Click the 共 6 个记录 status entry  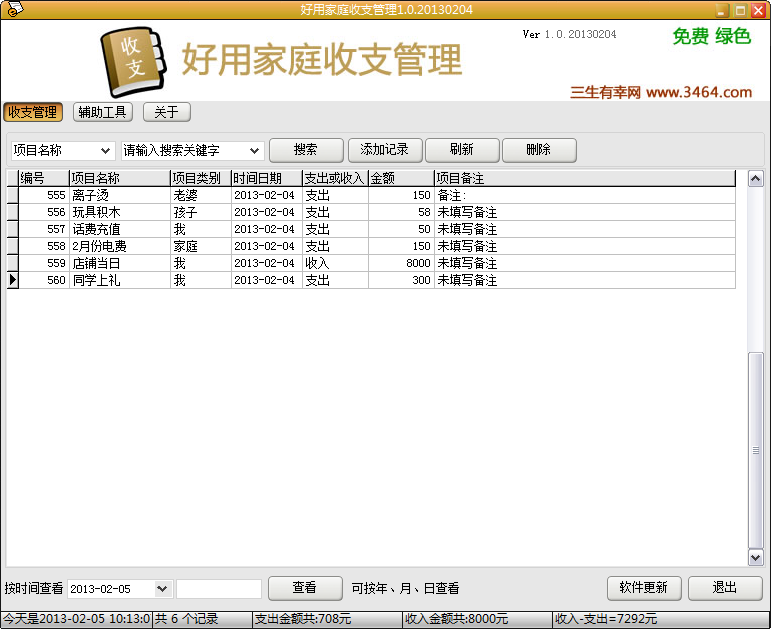click(x=202, y=619)
